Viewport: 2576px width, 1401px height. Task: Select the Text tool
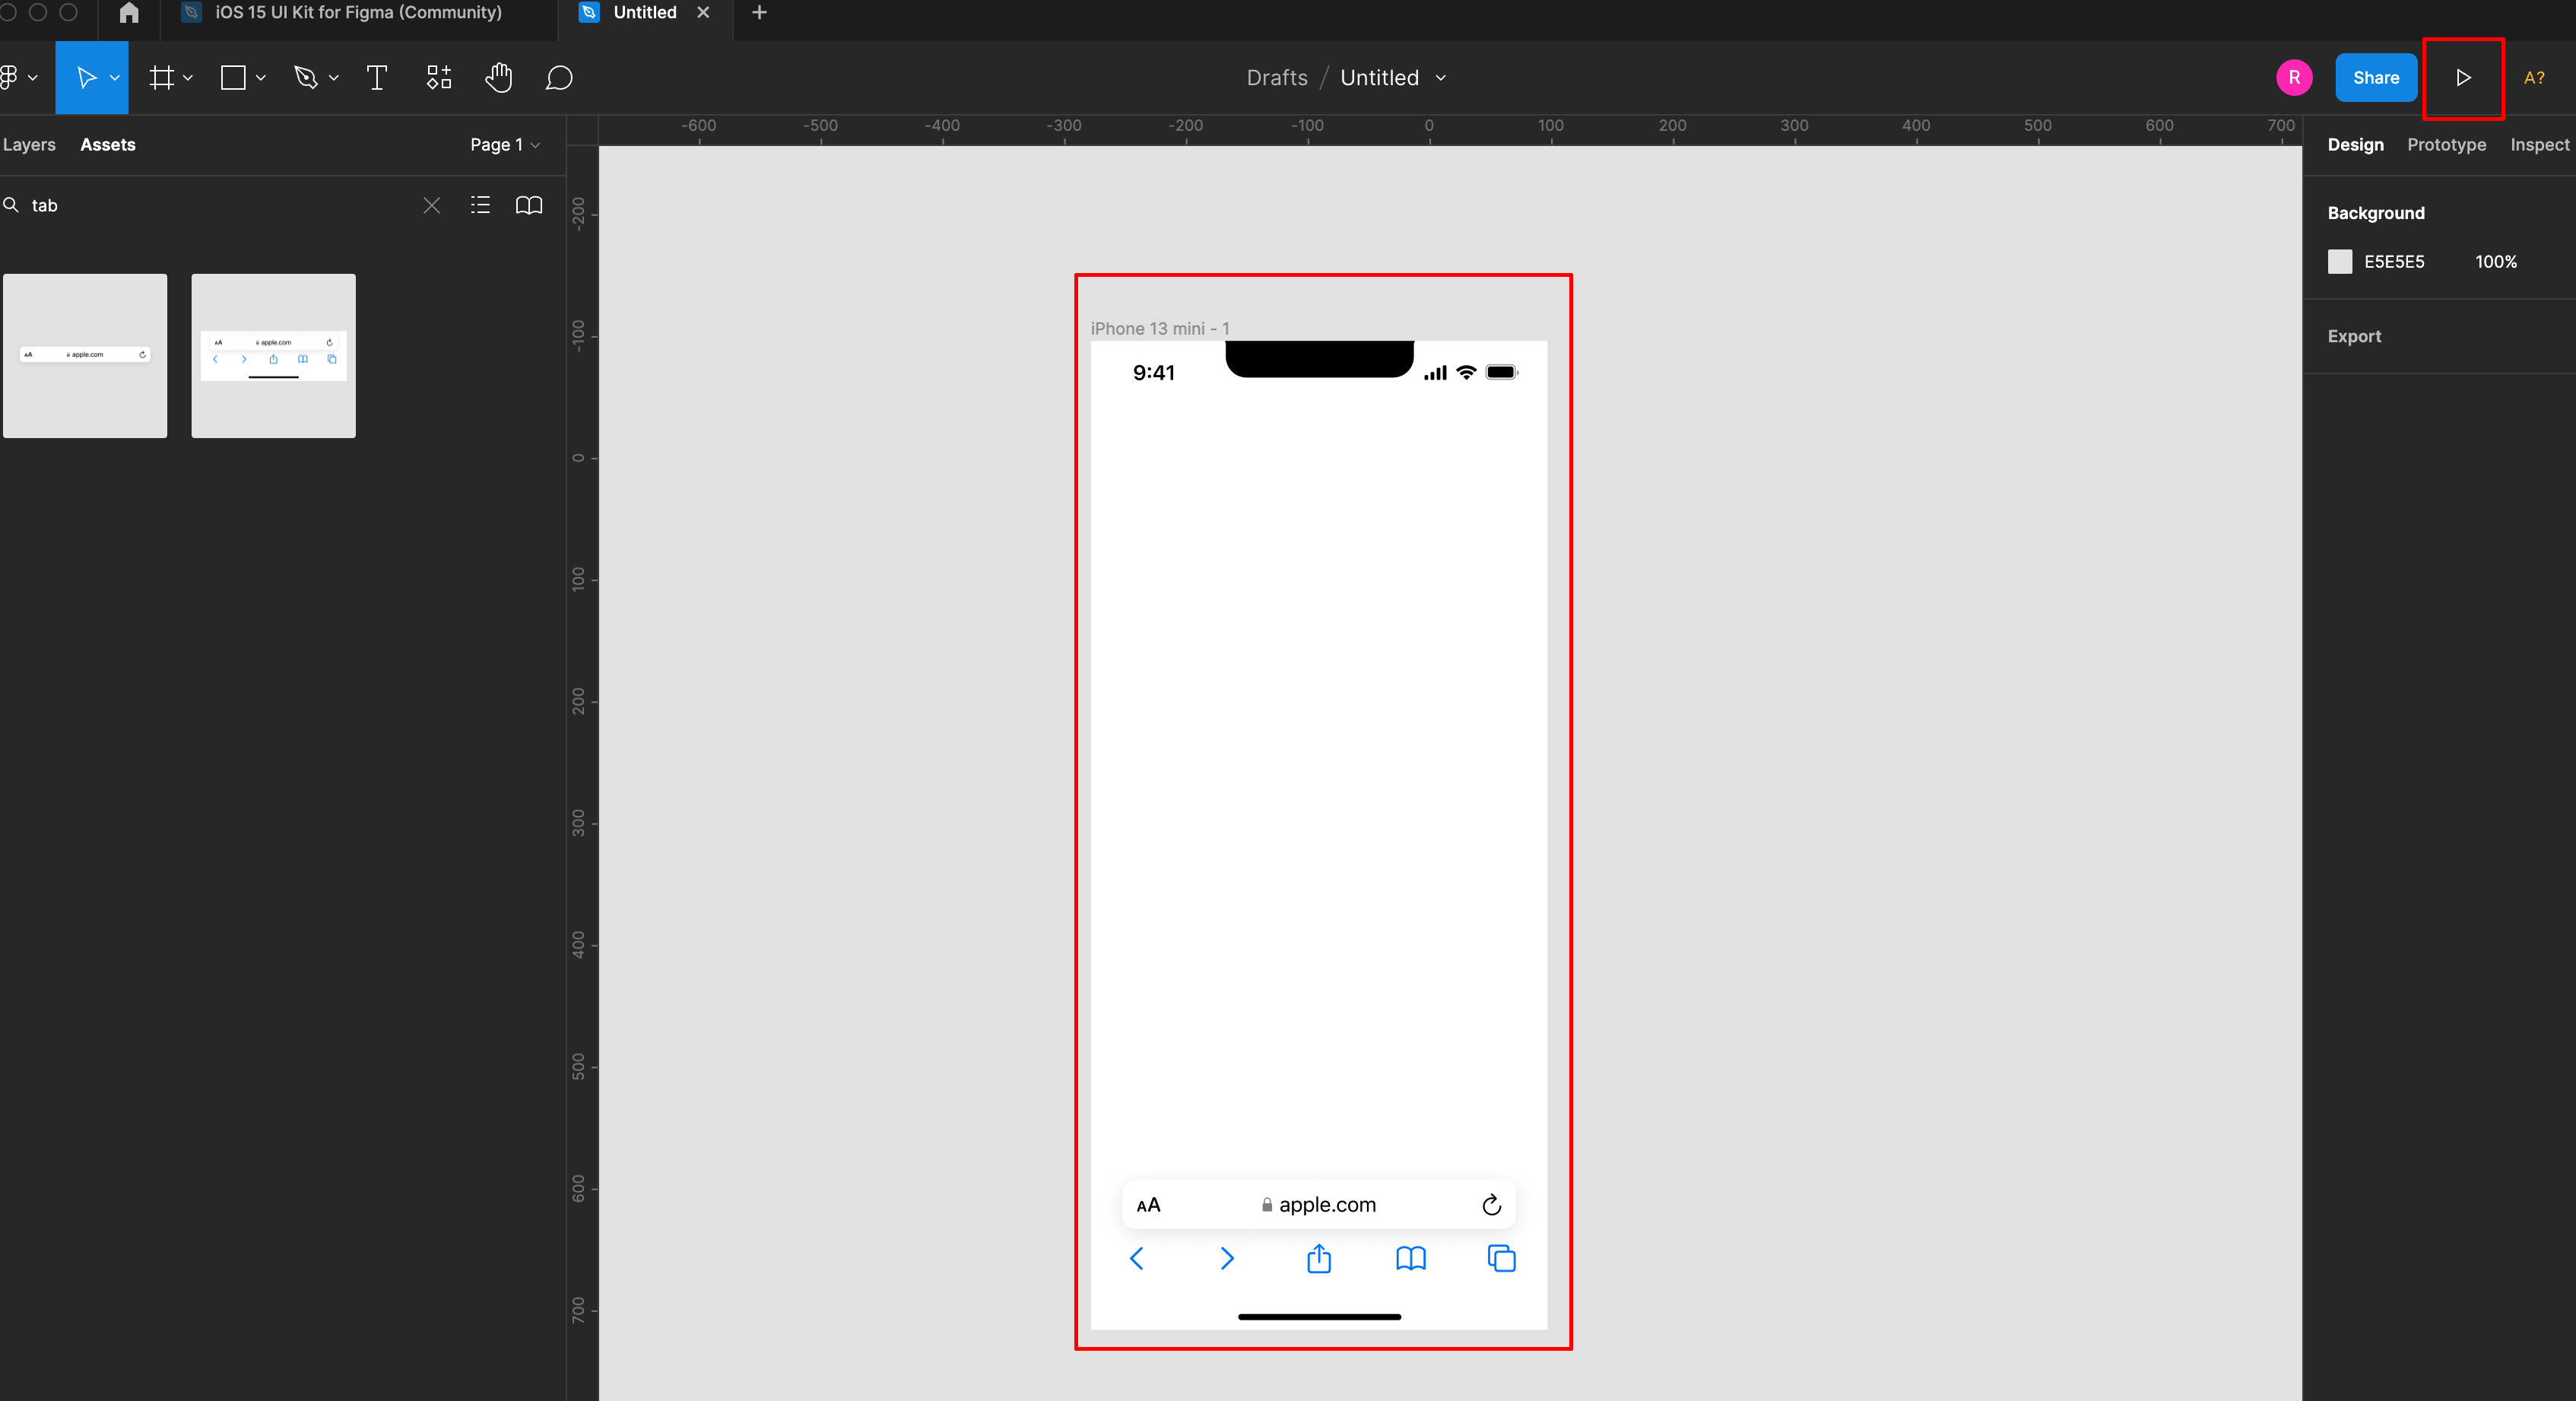click(377, 78)
